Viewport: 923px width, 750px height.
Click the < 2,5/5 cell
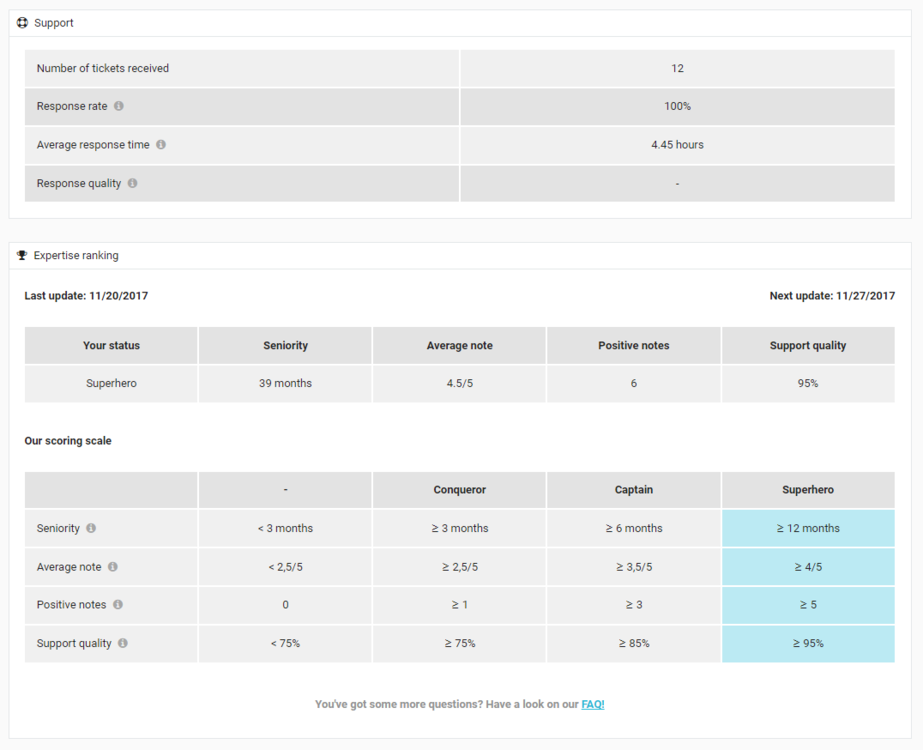tap(285, 567)
